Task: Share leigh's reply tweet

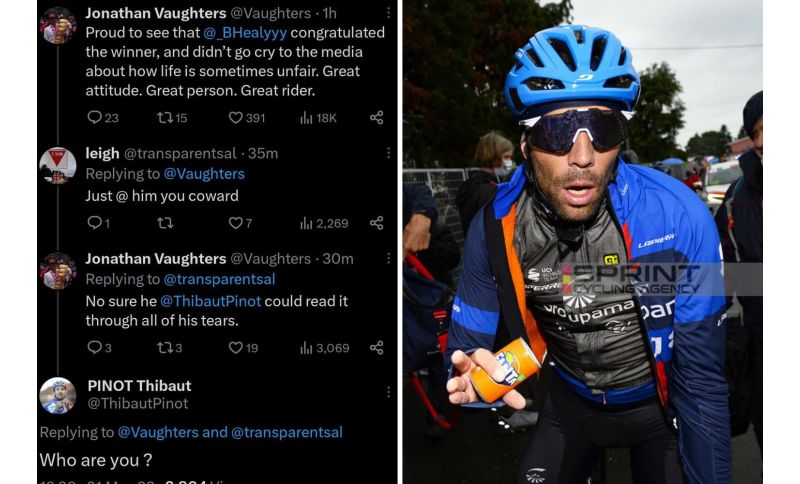Action: [377, 223]
